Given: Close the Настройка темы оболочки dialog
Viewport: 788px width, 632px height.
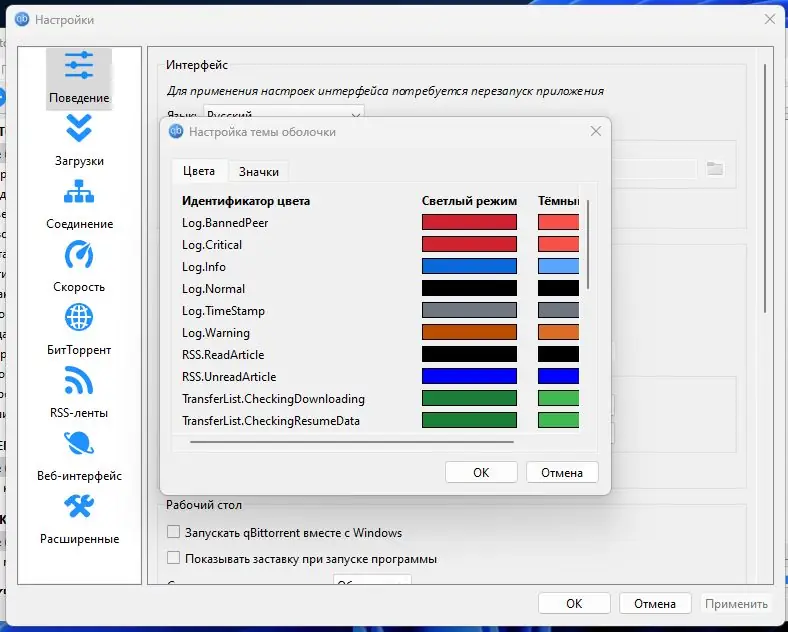Looking at the screenshot, I should (x=596, y=131).
